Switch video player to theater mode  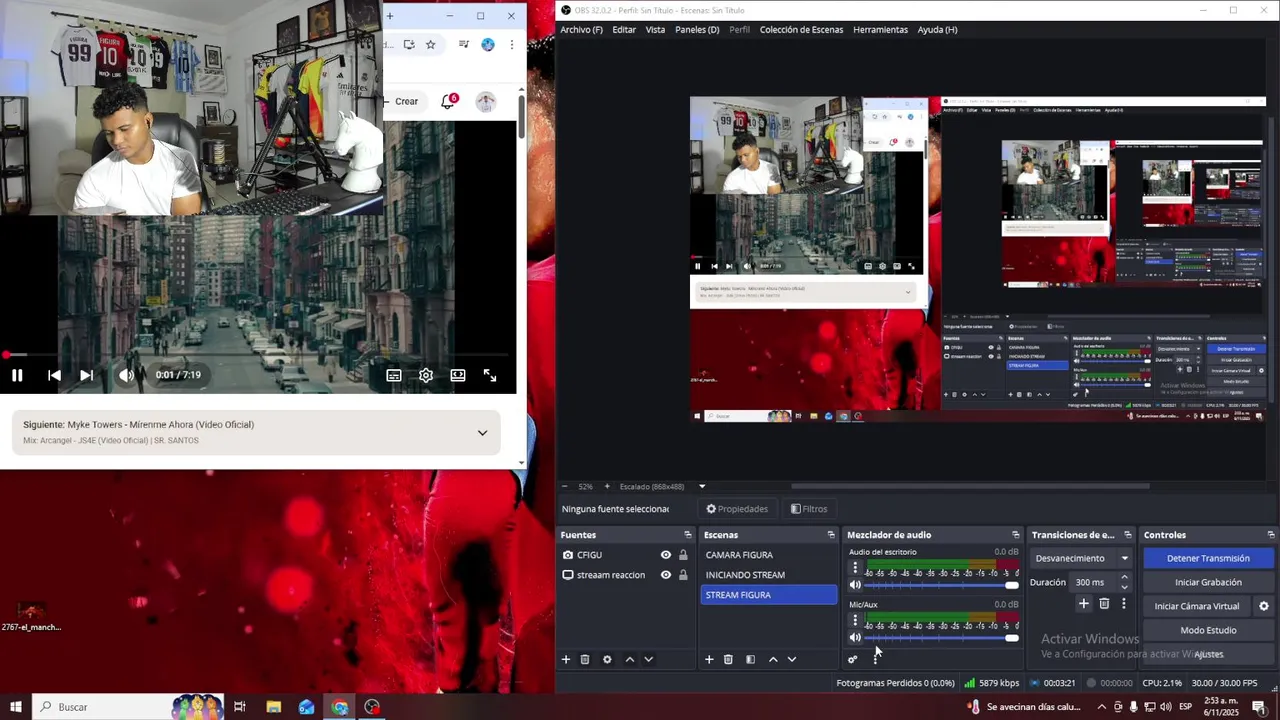pos(458,375)
